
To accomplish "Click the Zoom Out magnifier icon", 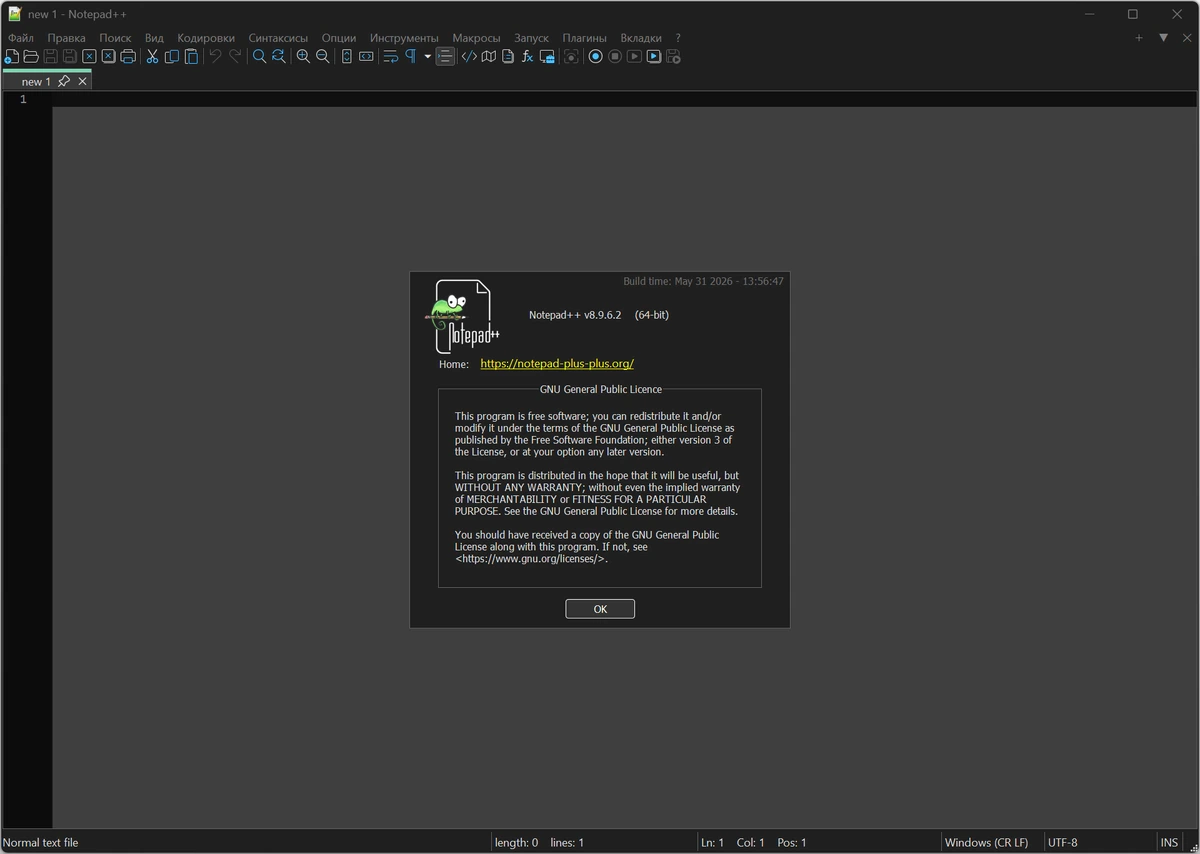I will click(x=322, y=57).
